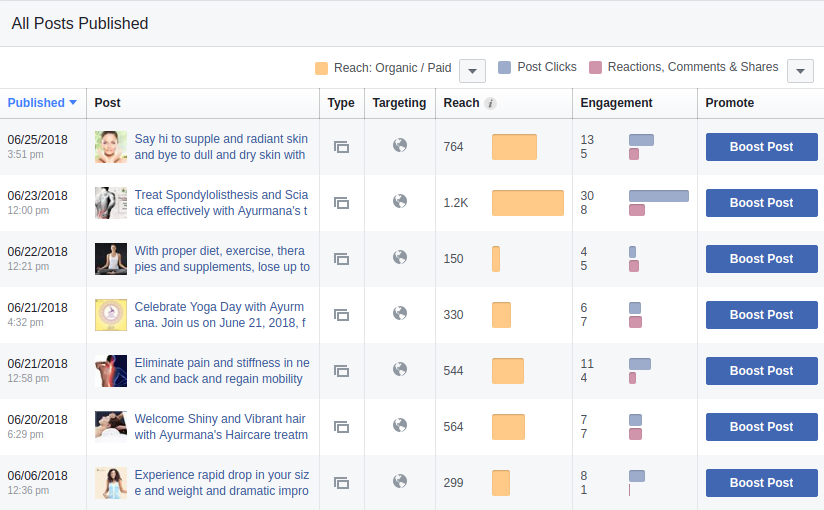The height and width of the screenshot is (510, 824).
Task: Click the thumbnail of the Yoga Day post
Action: pos(111,315)
